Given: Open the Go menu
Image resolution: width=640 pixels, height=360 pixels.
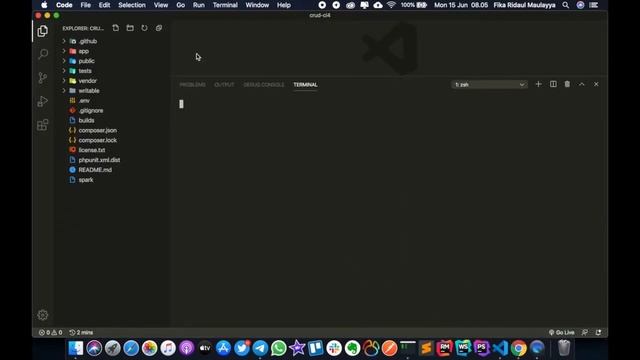Looking at the screenshot, I should (x=180, y=5).
